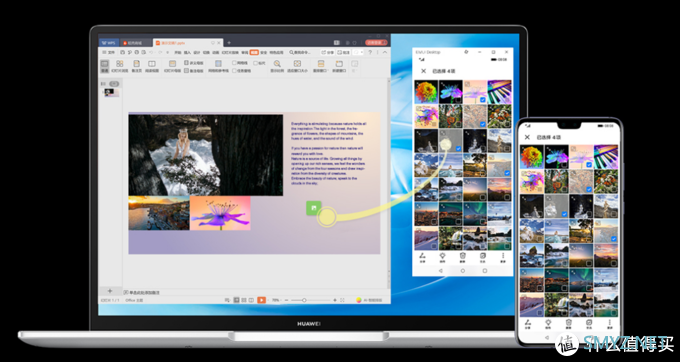The height and width of the screenshot is (362, 680).
Task: Switch to the highlighted orange View ribbon tab
Action: coord(254,52)
